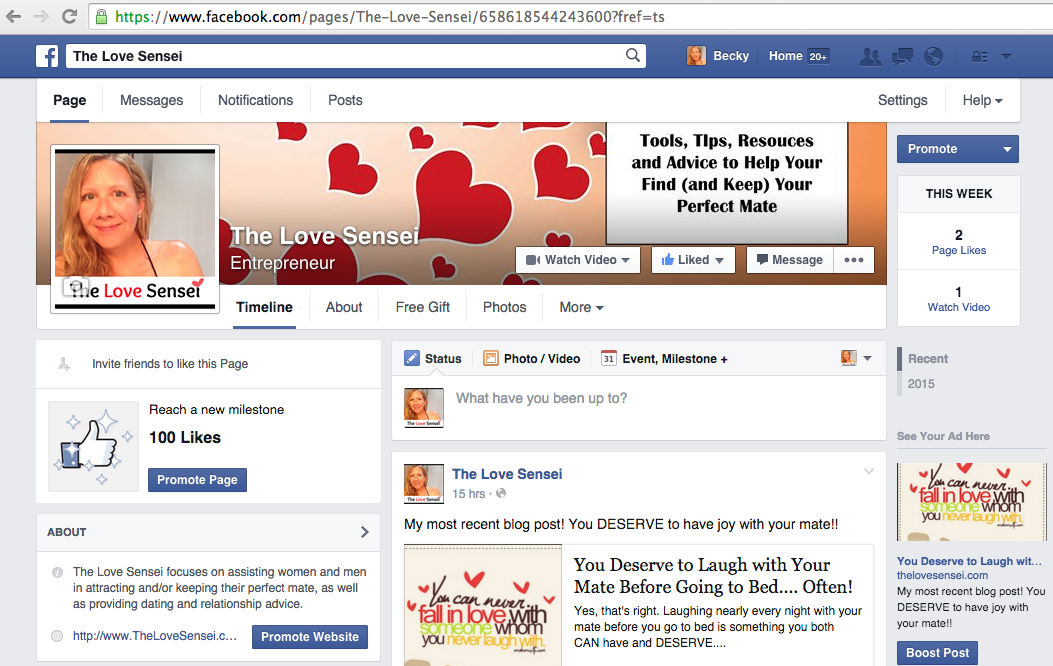1053x666 pixels.
Task: Open the page profile picture
Action: pos(135,229)
